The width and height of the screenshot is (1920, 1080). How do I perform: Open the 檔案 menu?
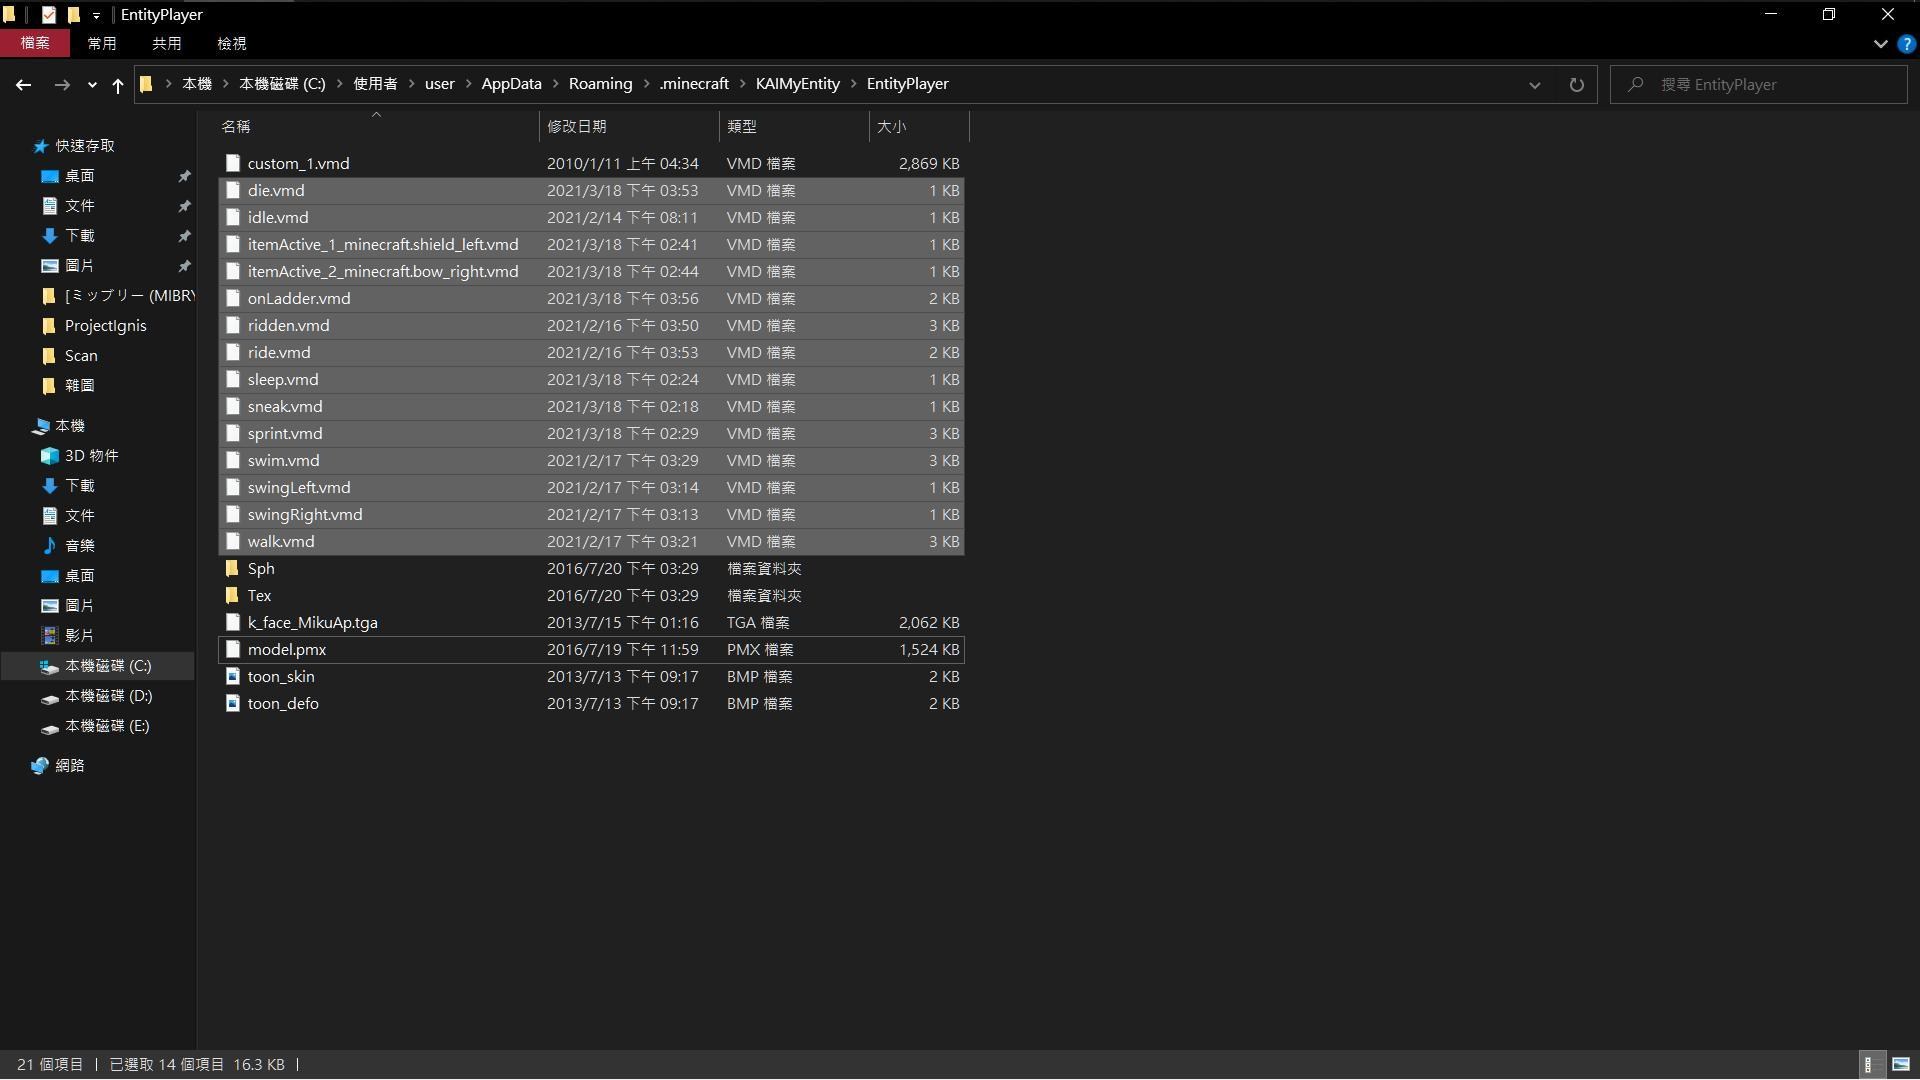[x=35, y=43]
